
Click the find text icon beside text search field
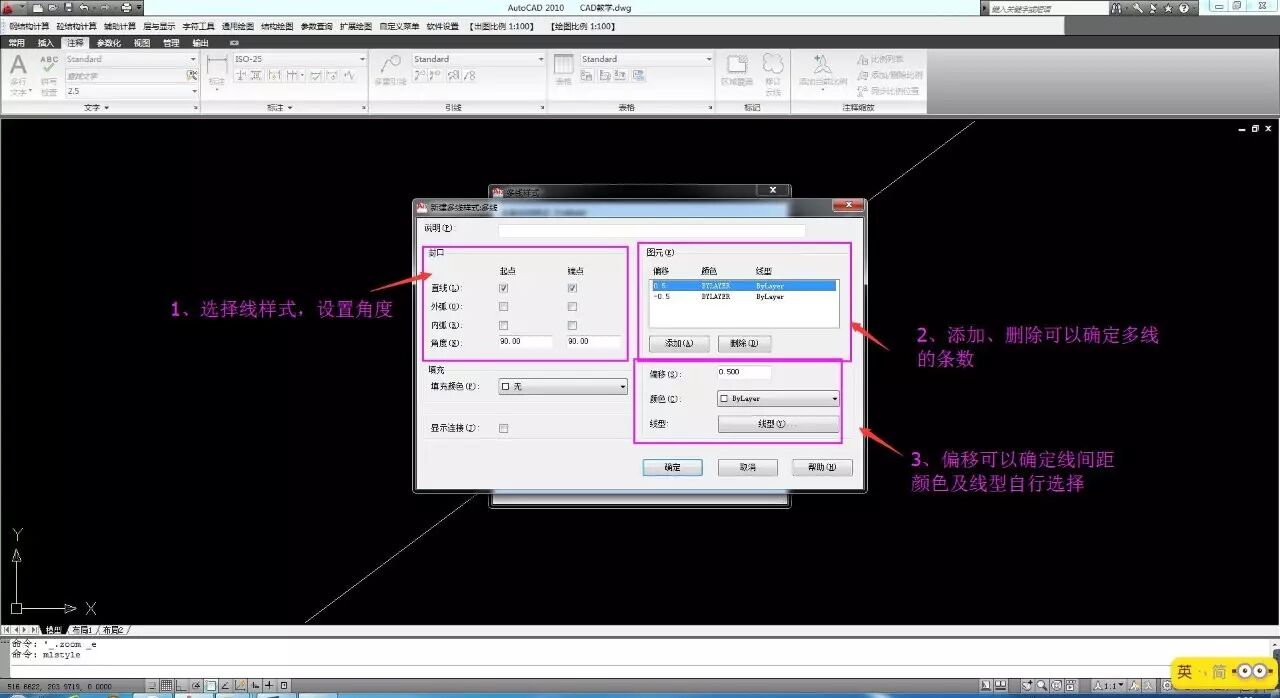[x=193, y=75]
